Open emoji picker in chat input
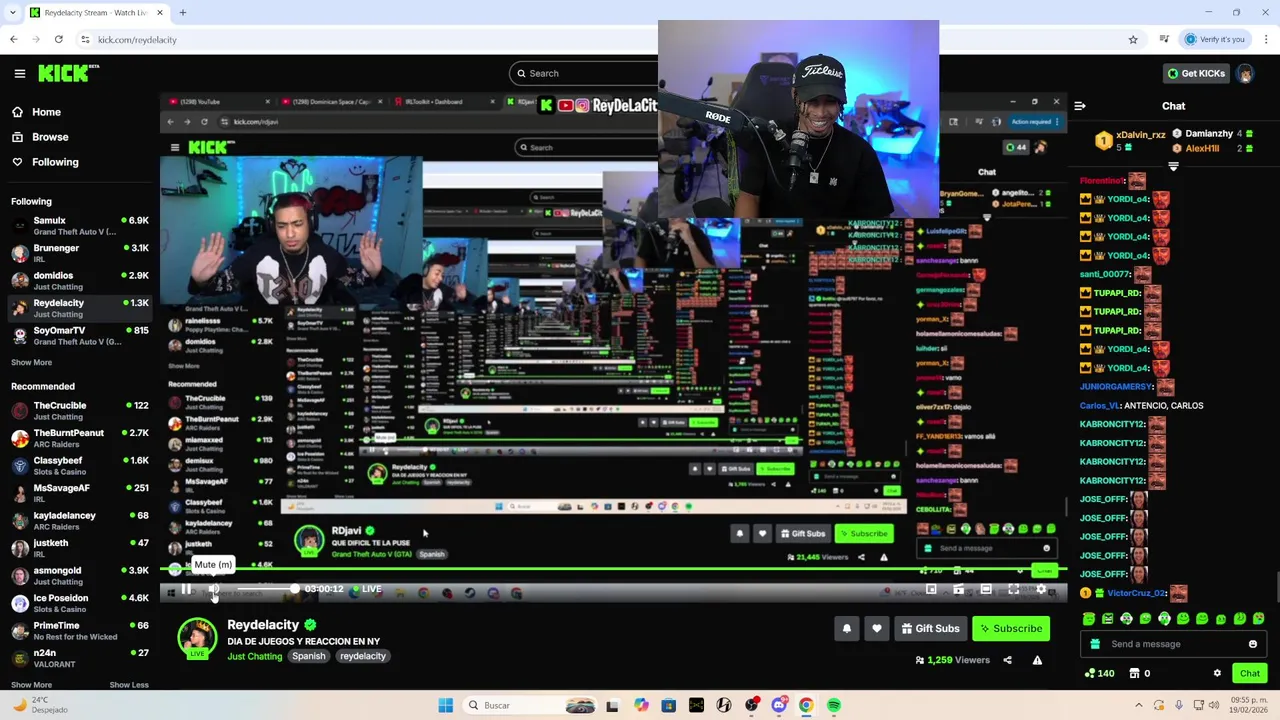The image size is (1280, 720). [x=1253, y=644]
